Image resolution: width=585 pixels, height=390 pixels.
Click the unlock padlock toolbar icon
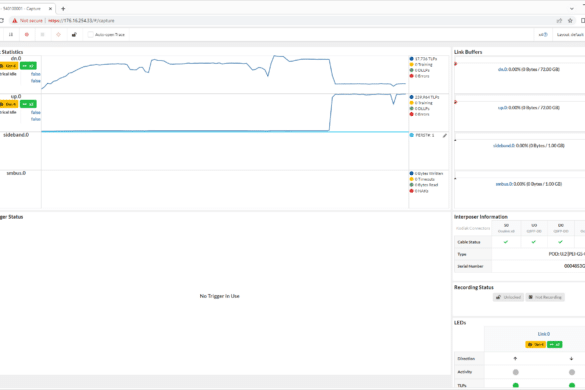click(74, 35)
